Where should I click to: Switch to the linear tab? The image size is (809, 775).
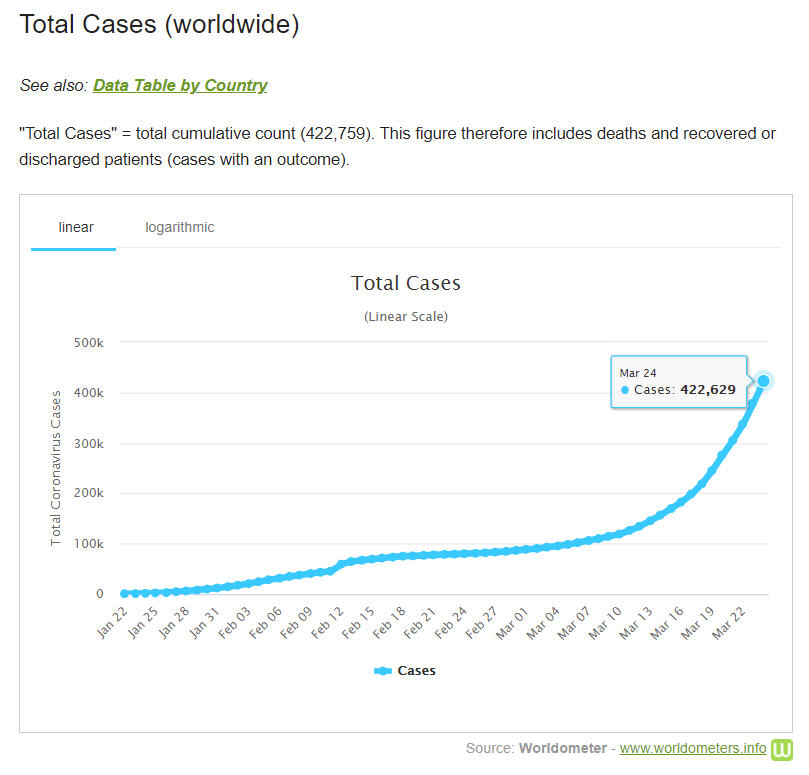(76, 227)
